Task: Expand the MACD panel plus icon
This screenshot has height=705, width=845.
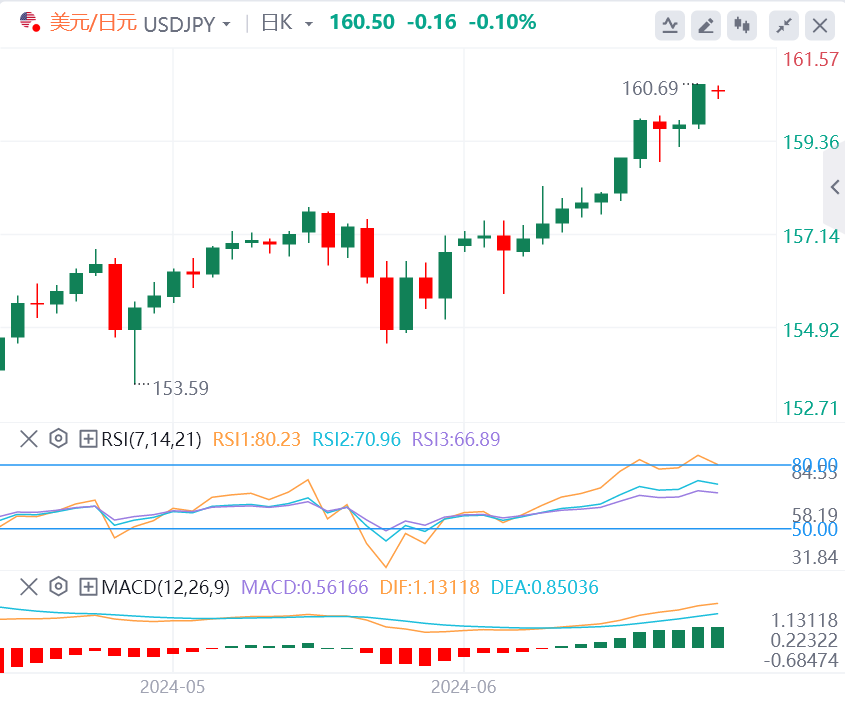Action: pos(88,586)
